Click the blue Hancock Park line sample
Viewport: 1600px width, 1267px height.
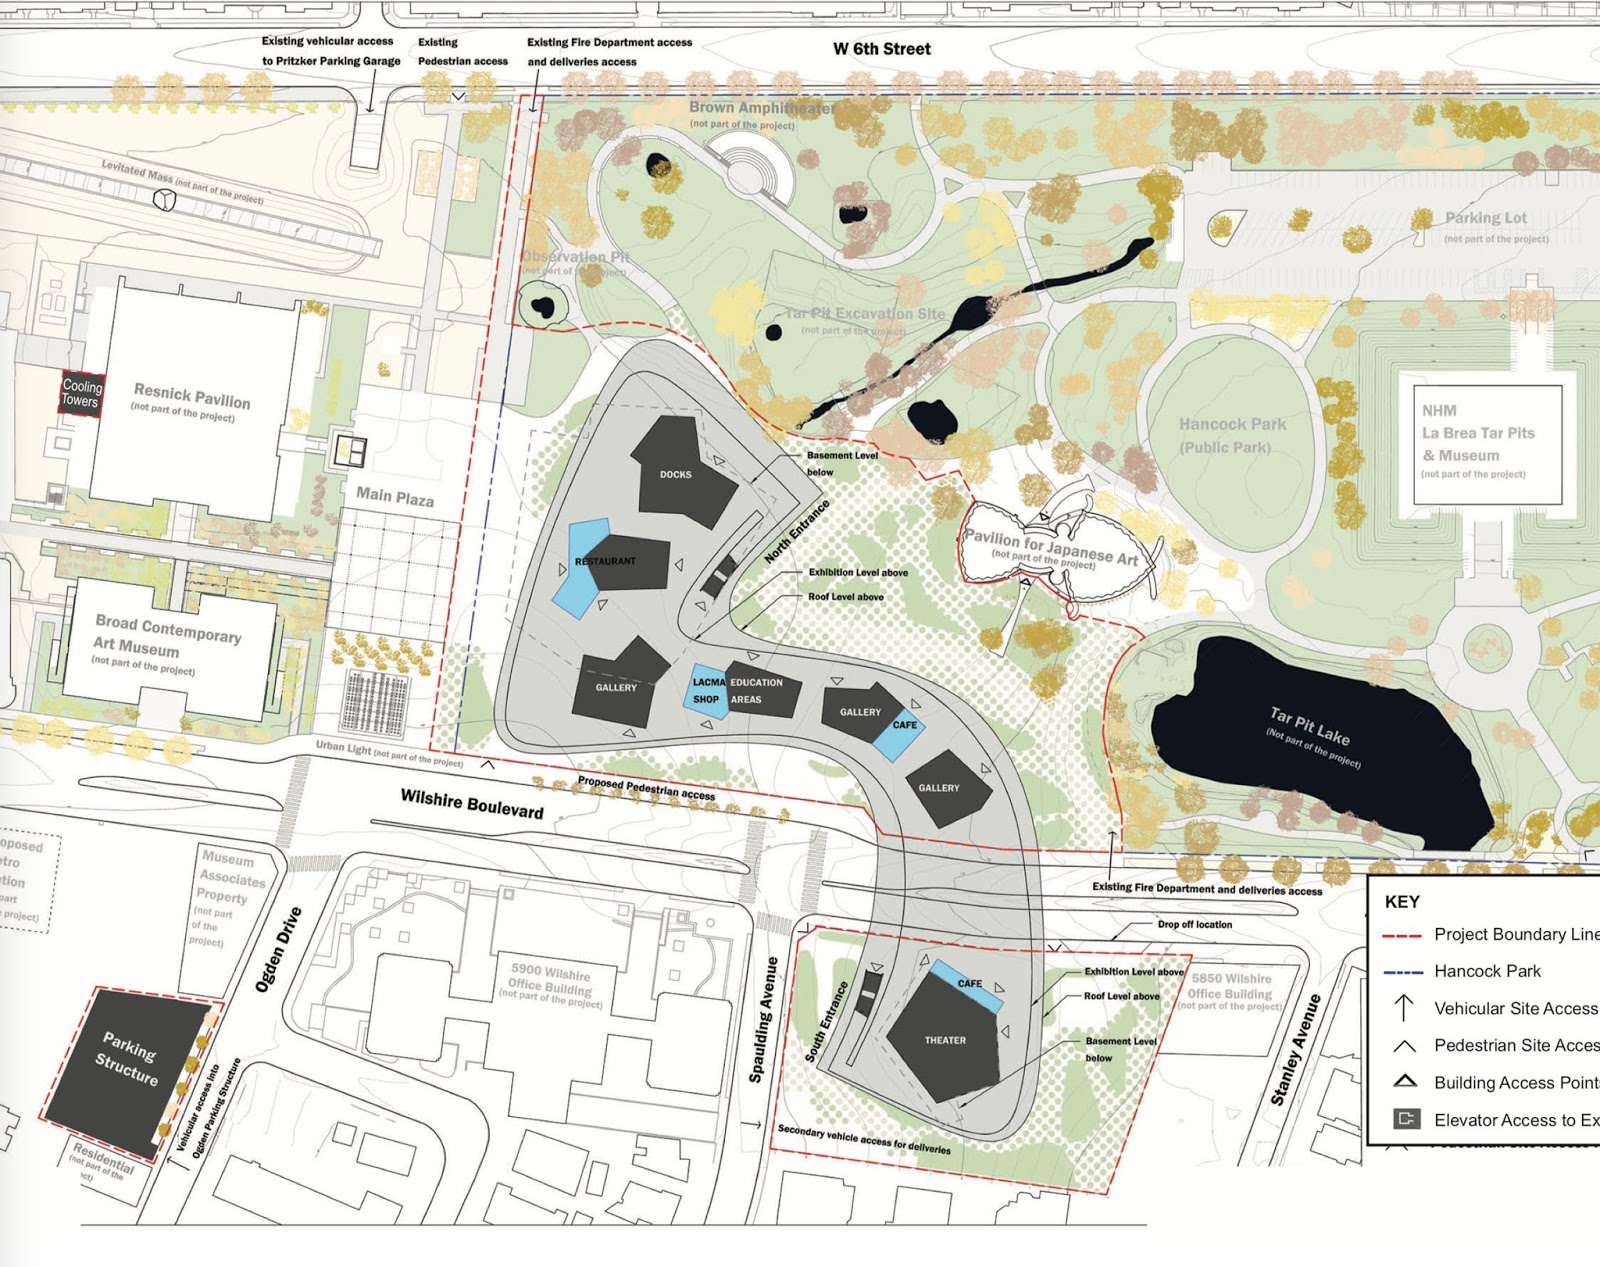(1401, 971)
